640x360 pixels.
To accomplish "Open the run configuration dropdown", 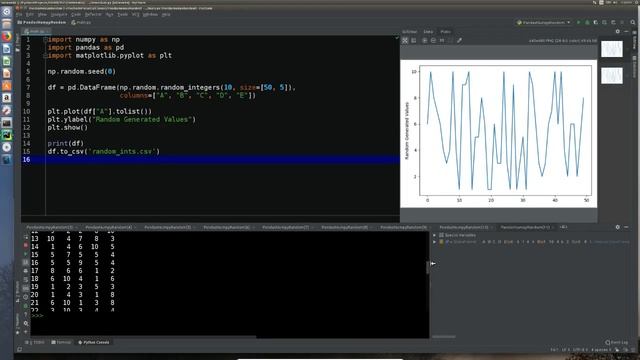I will click(543, 22).
